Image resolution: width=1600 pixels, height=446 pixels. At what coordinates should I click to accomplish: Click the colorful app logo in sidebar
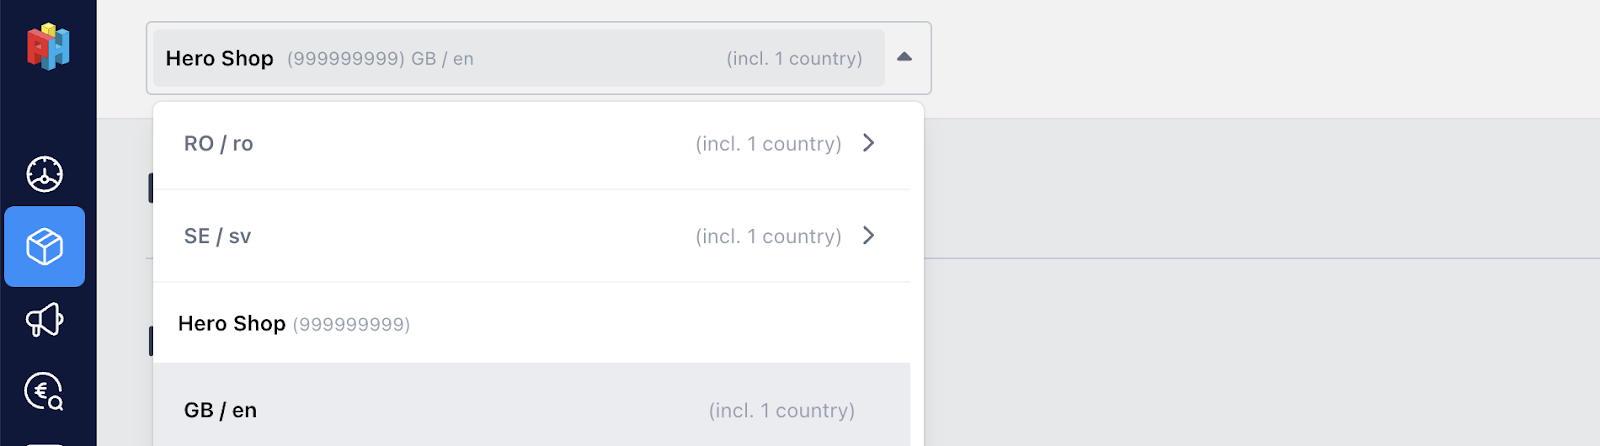tap(48, 47)
